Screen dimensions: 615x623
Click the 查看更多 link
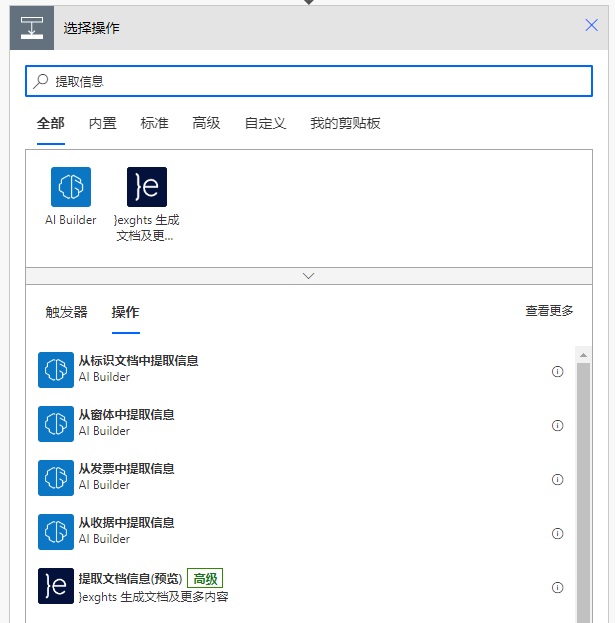click(x=549, y=311)
